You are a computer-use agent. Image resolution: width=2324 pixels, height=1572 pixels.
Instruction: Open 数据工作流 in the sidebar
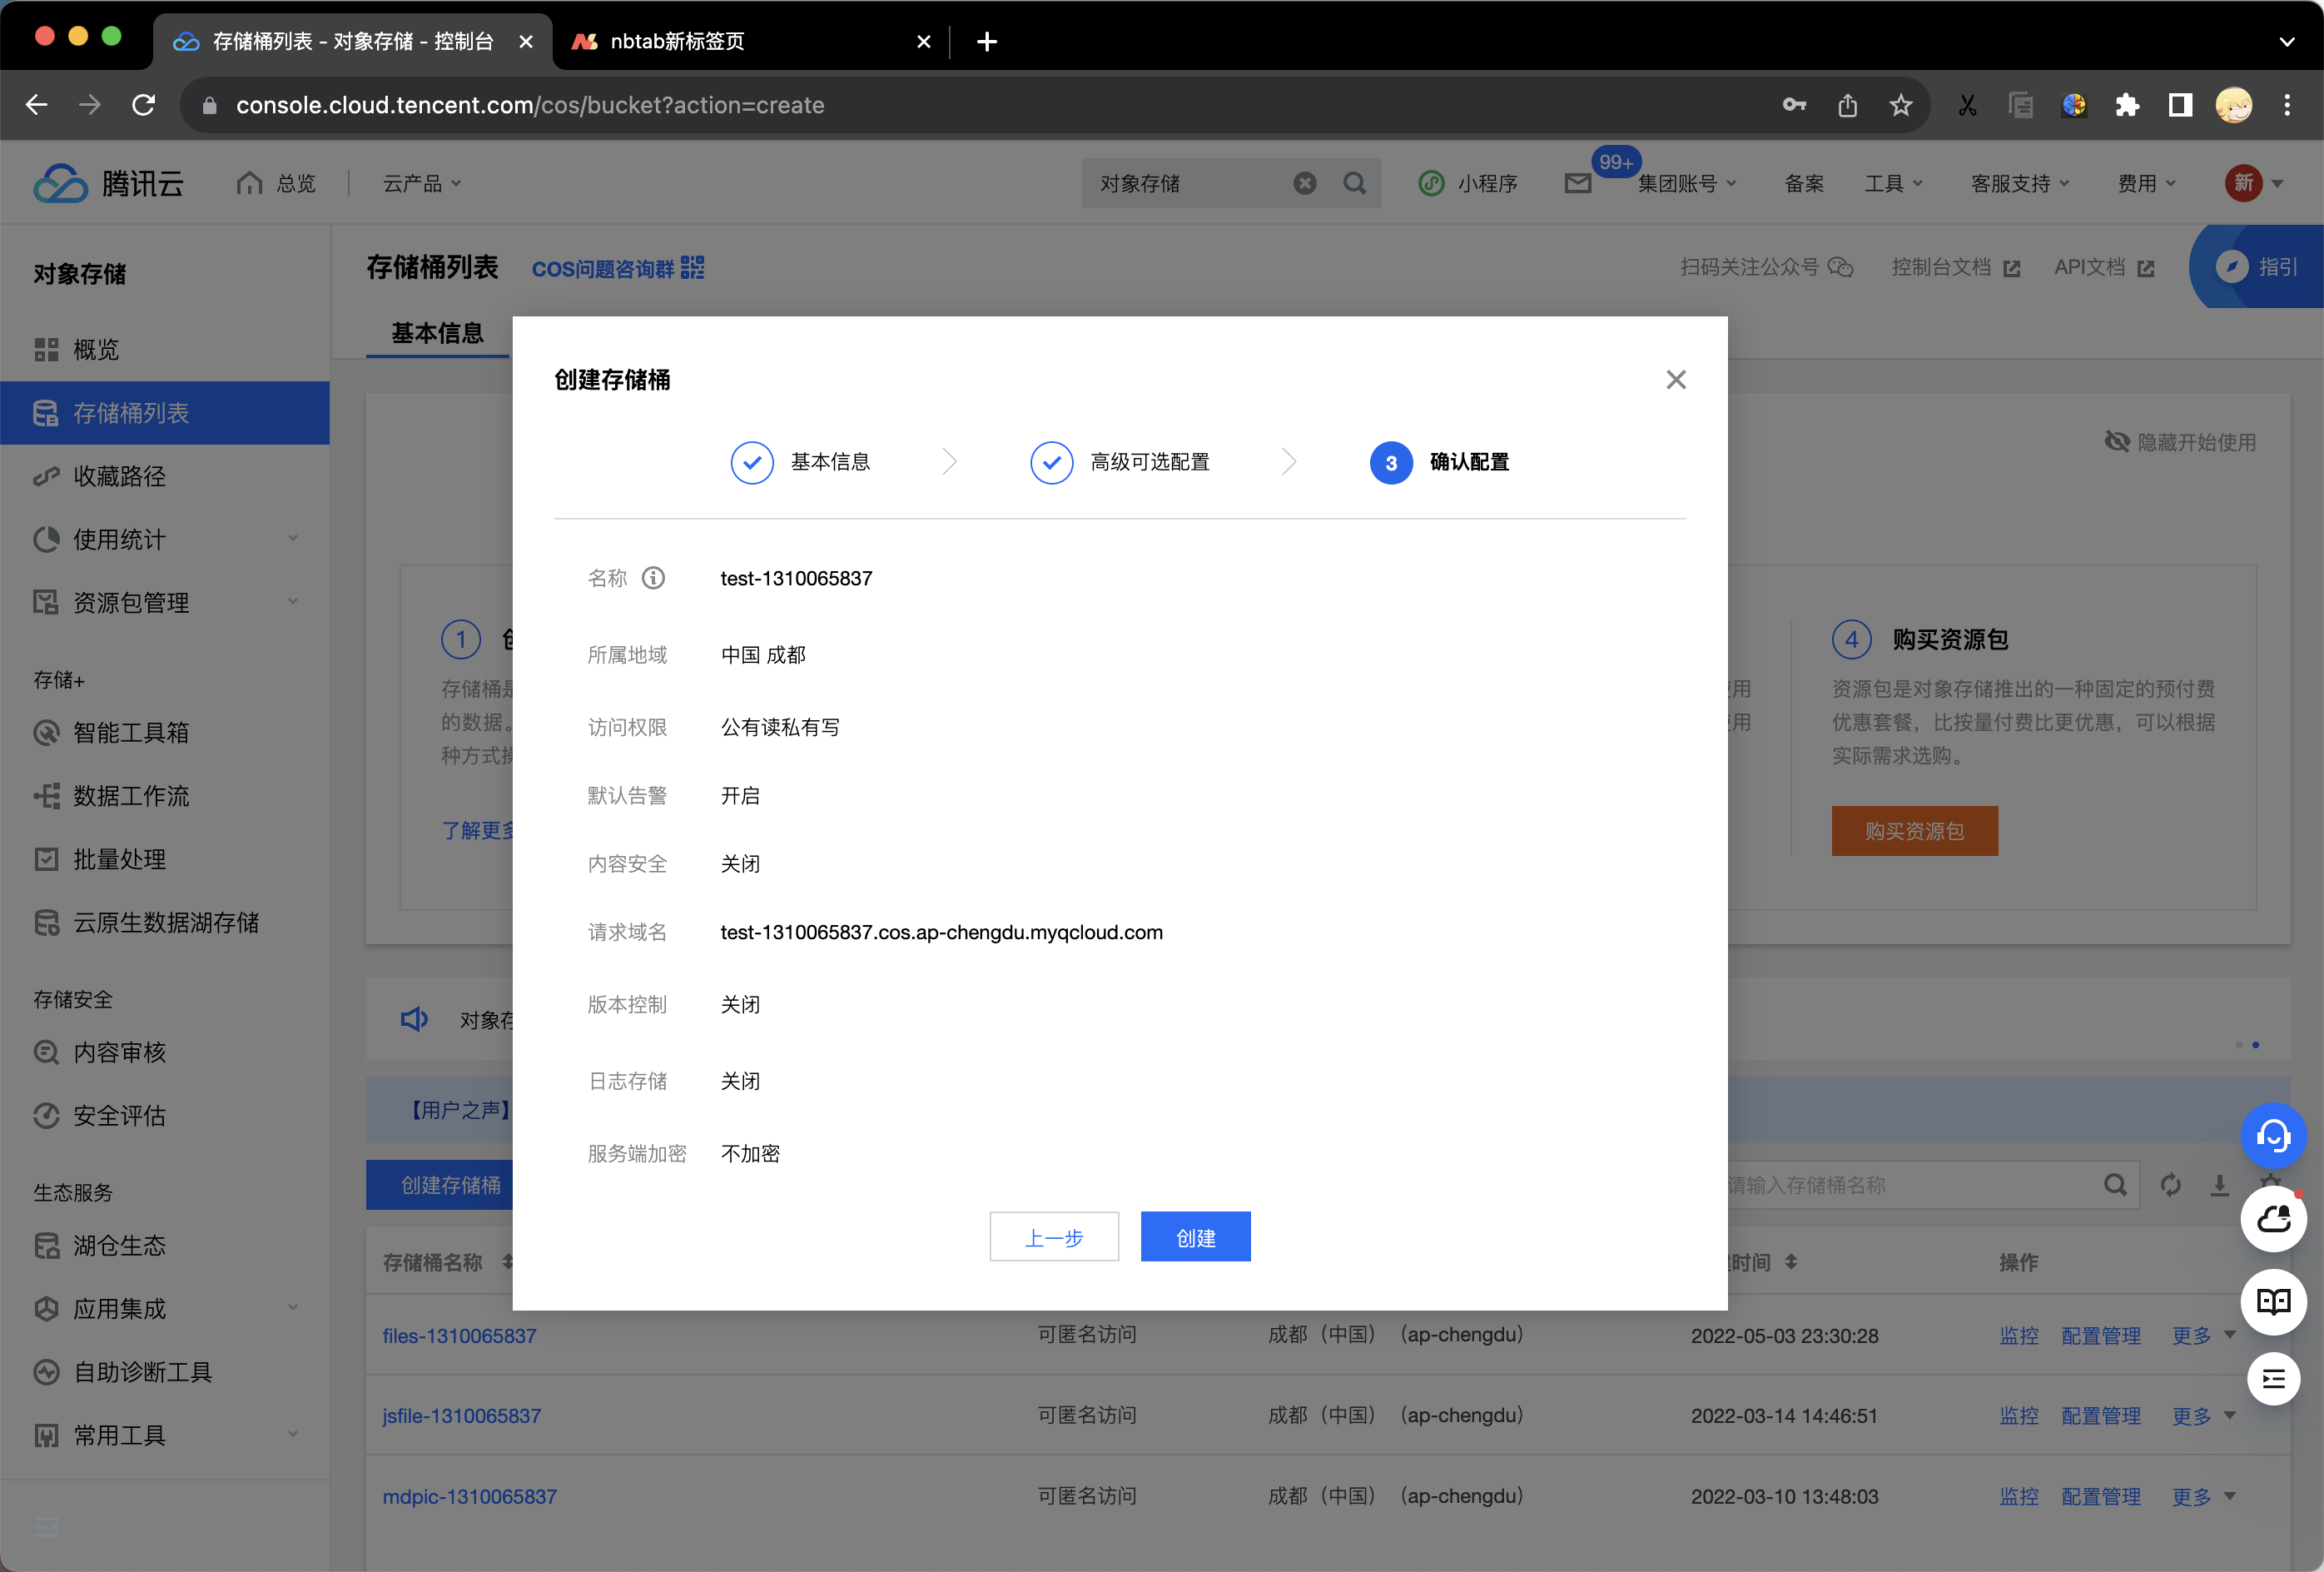point(165,796)
